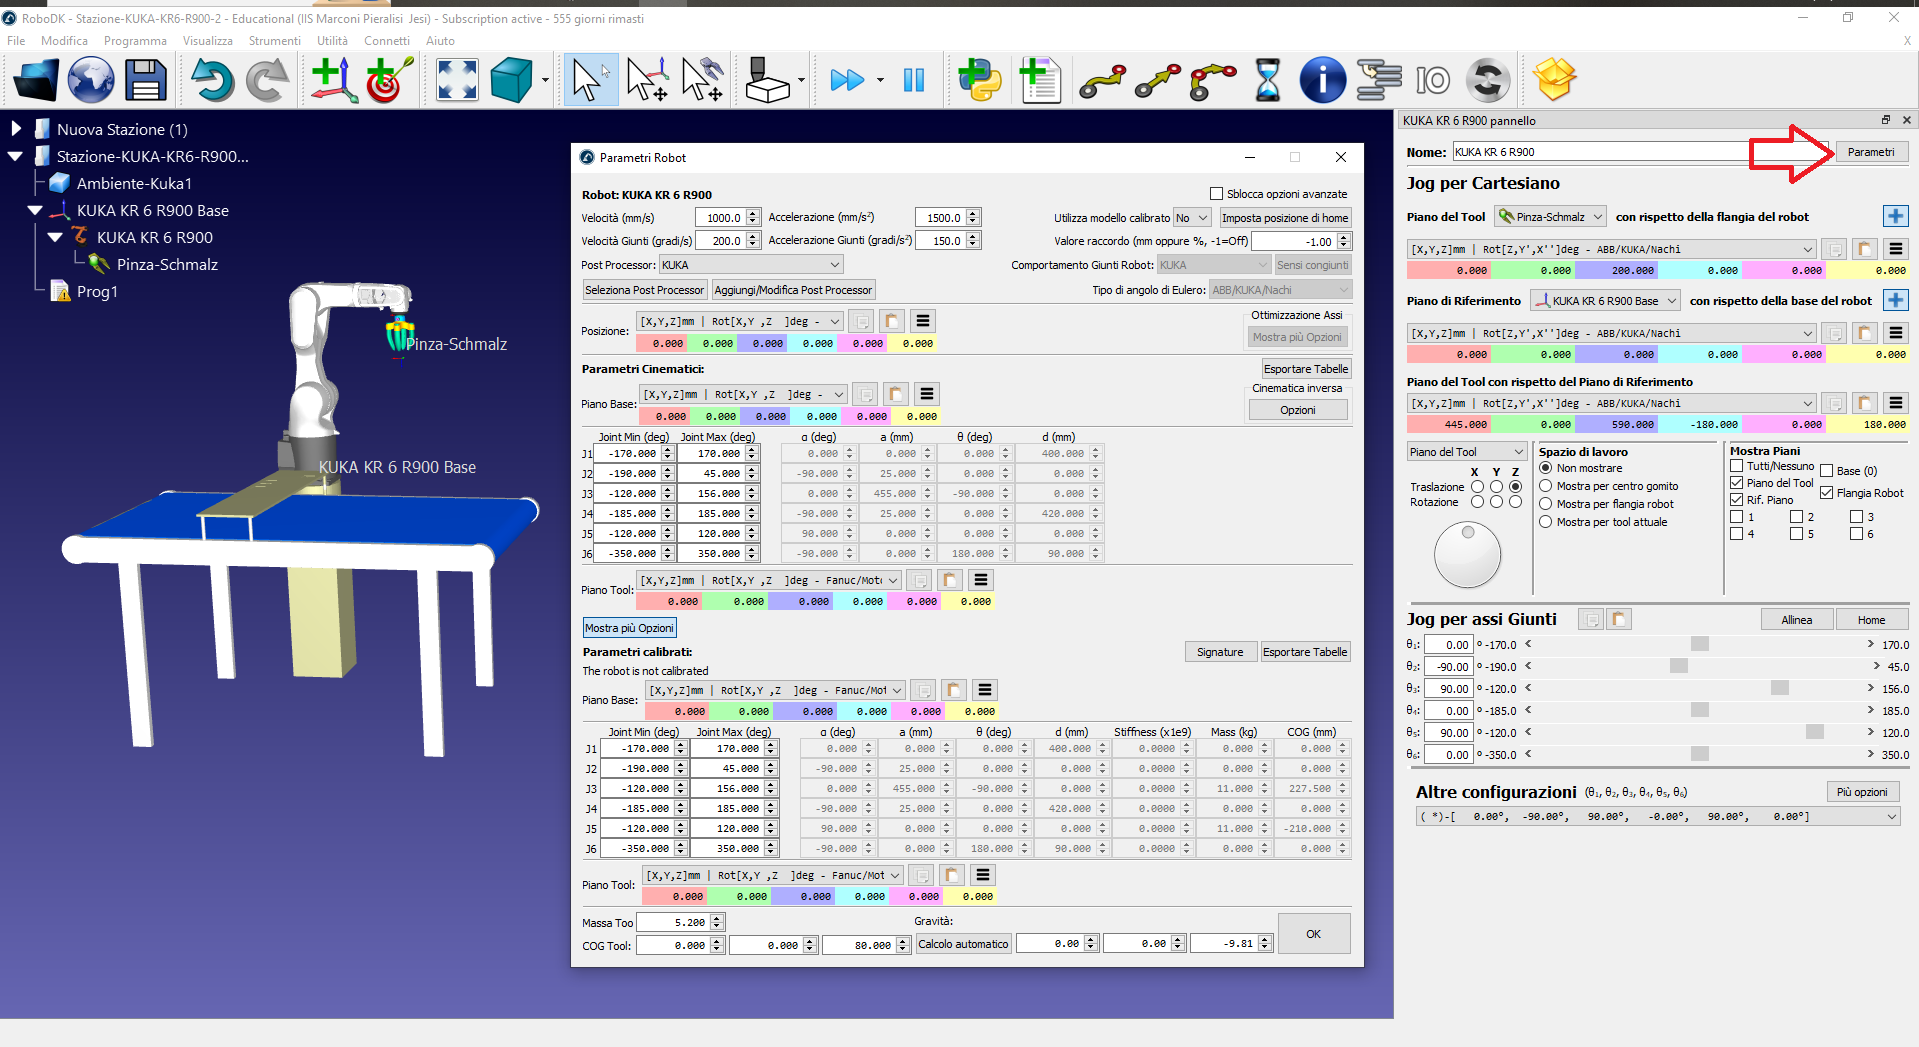Activate the move reference frames tool
This screenshot has height=1047, width=1919.
[x=647, y=80]
